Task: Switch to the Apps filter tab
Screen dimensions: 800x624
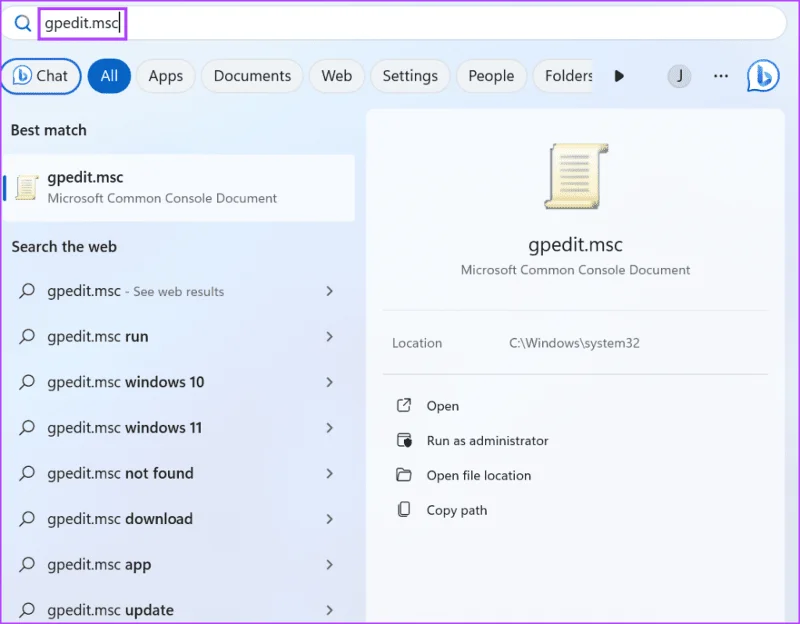Action: pyautogui.click(x=166, y=76)
